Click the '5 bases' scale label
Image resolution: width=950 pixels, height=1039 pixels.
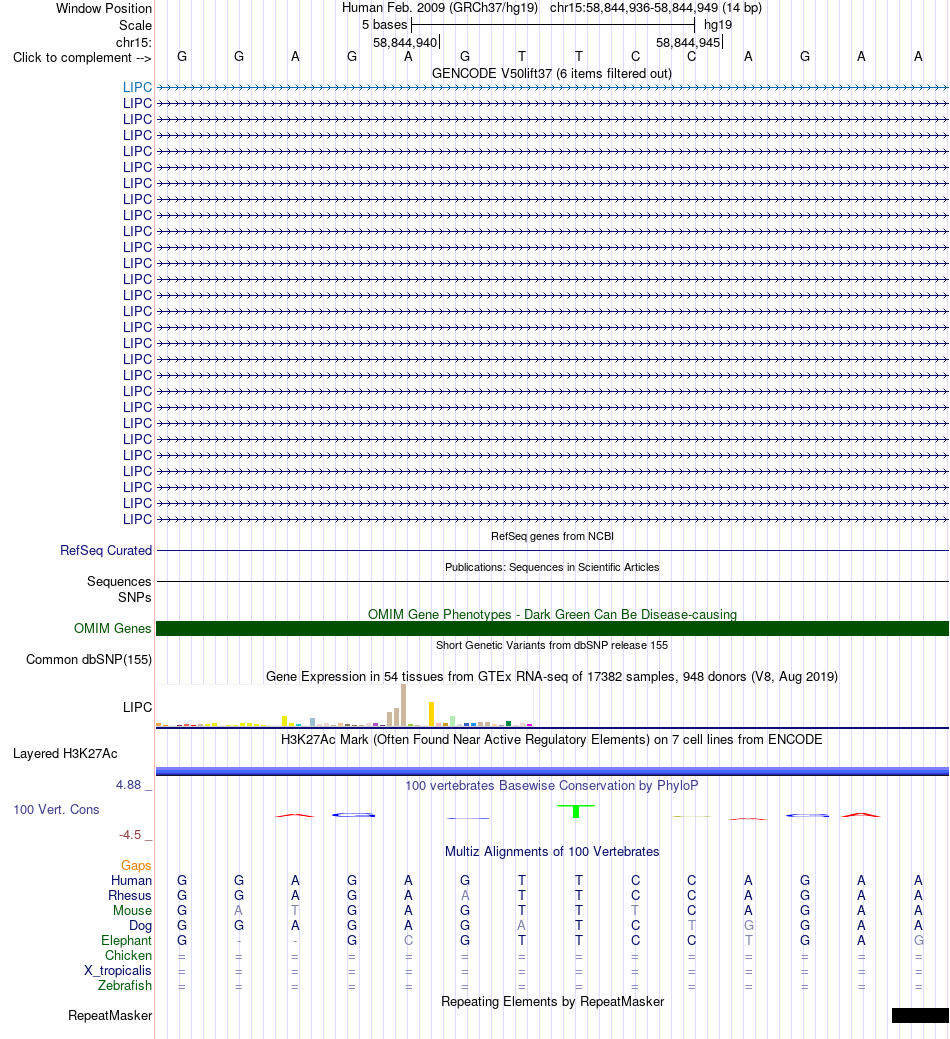(384, 25)
